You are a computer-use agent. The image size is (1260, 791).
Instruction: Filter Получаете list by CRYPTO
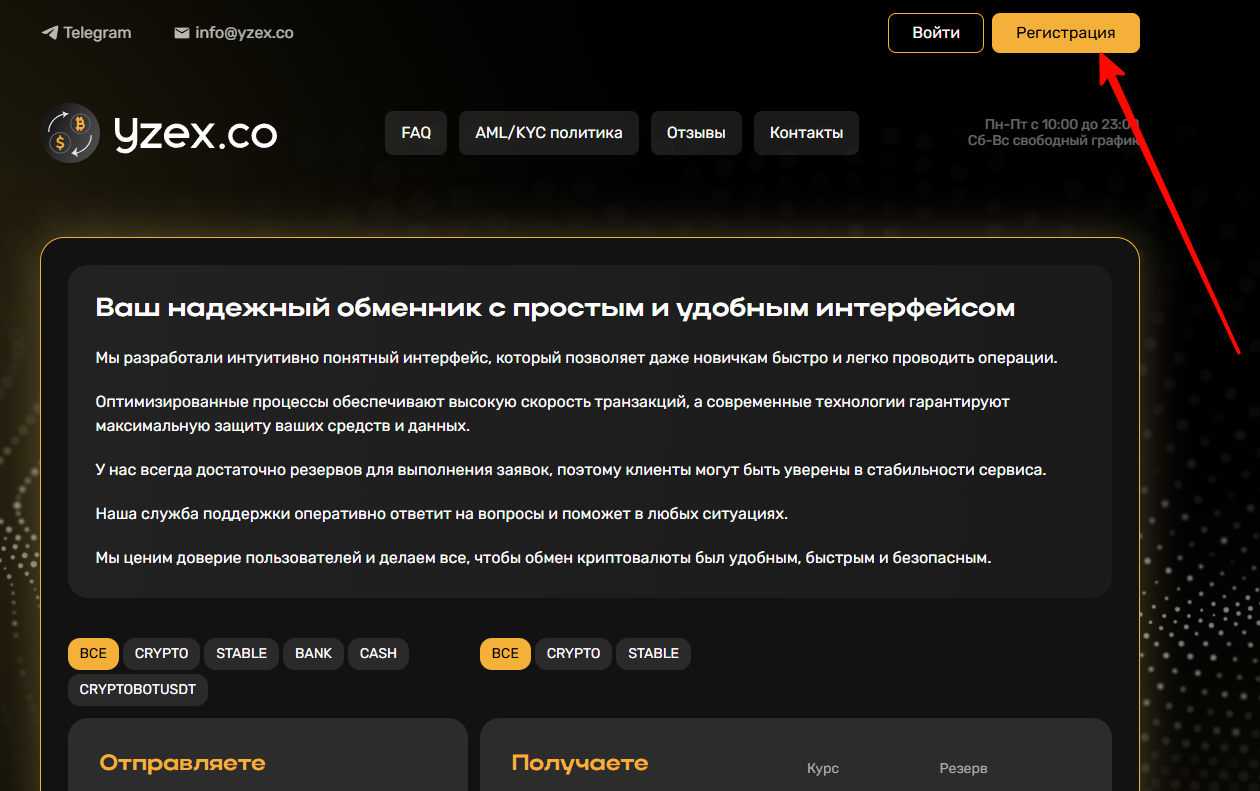[x=573, y=653]
